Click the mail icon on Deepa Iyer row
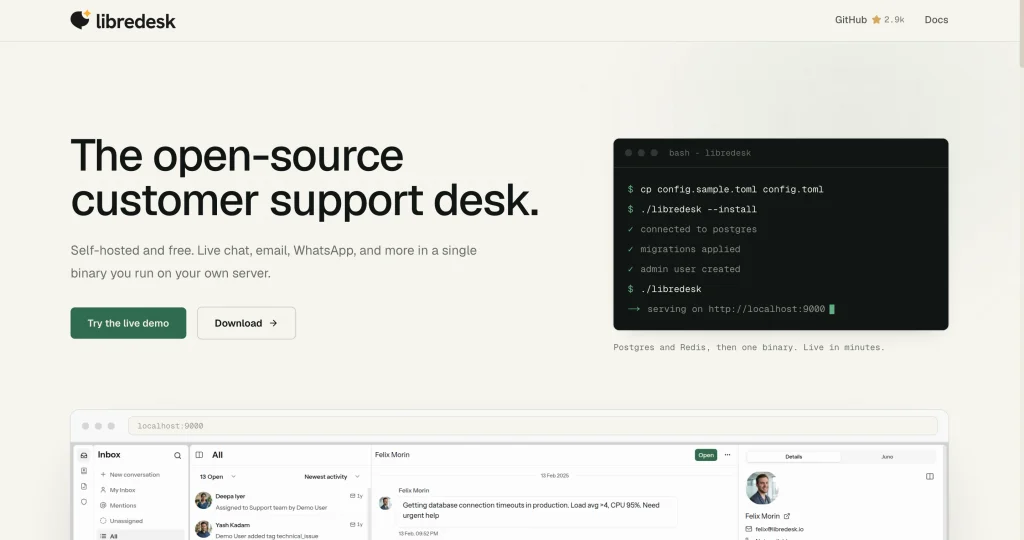The height and width of the screenshot is (540, 1024). pyautogui.click(x=353, y=496)
